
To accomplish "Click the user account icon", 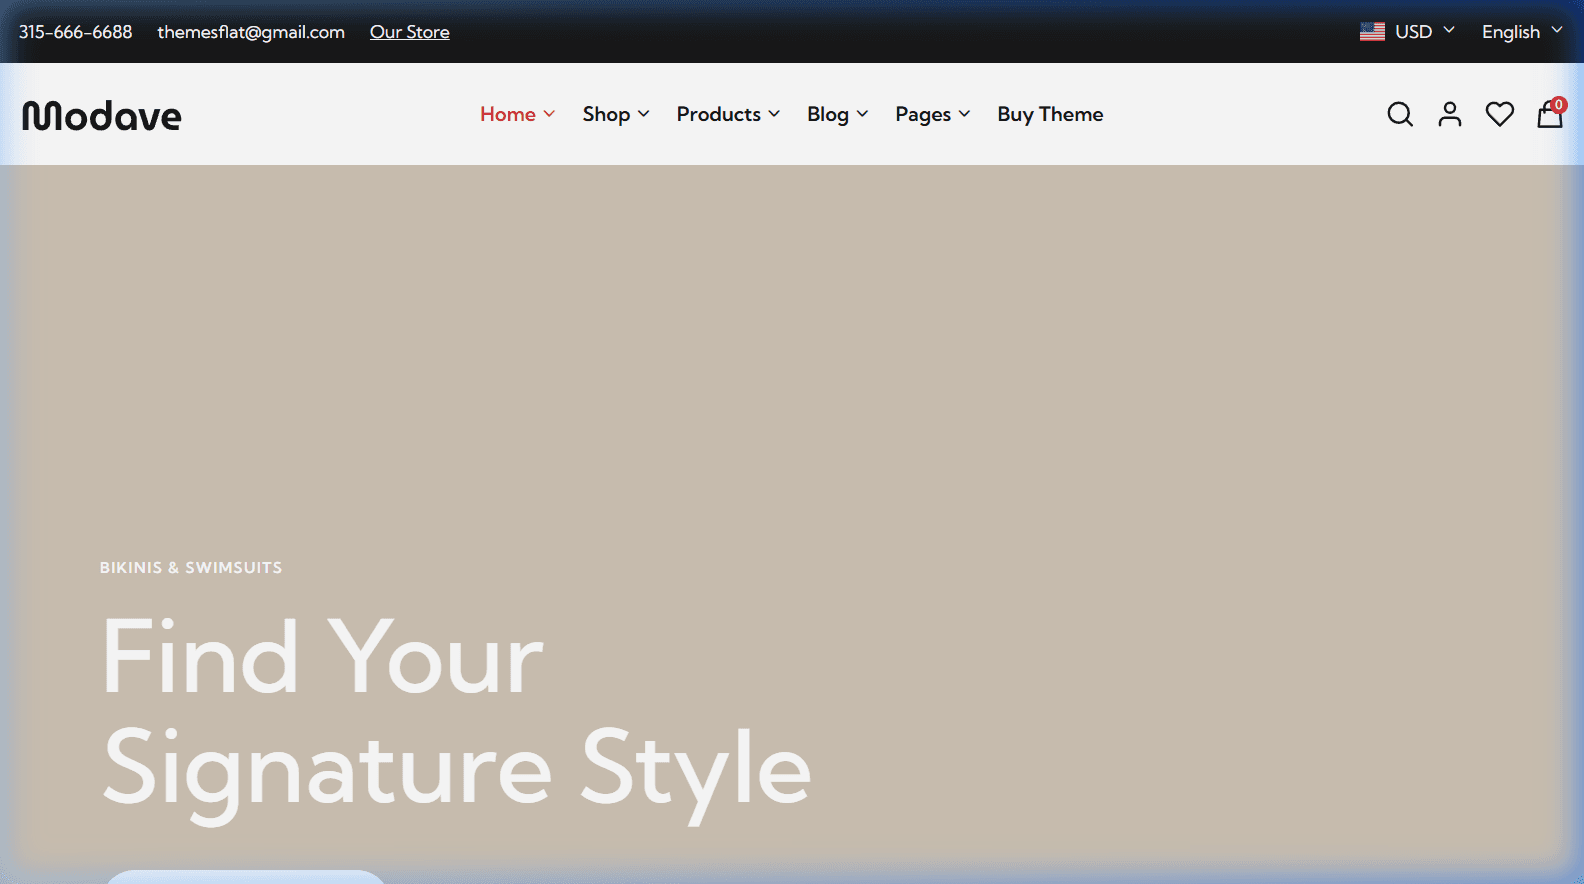I will tap(1449, 115).
